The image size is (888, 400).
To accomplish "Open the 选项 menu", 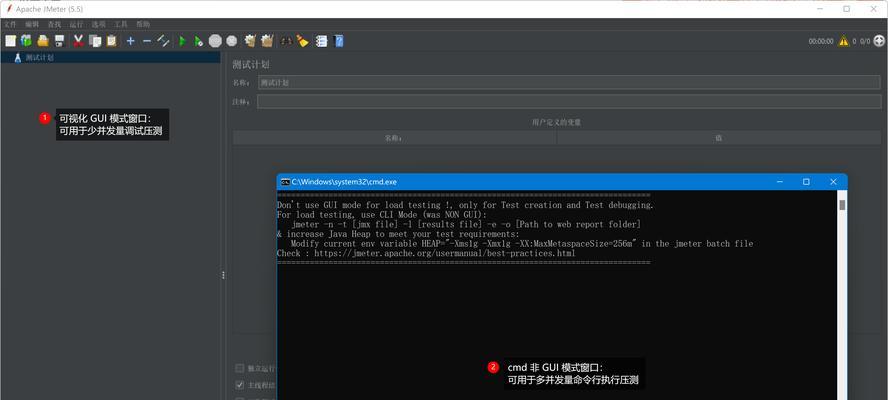I will [99, 24].
